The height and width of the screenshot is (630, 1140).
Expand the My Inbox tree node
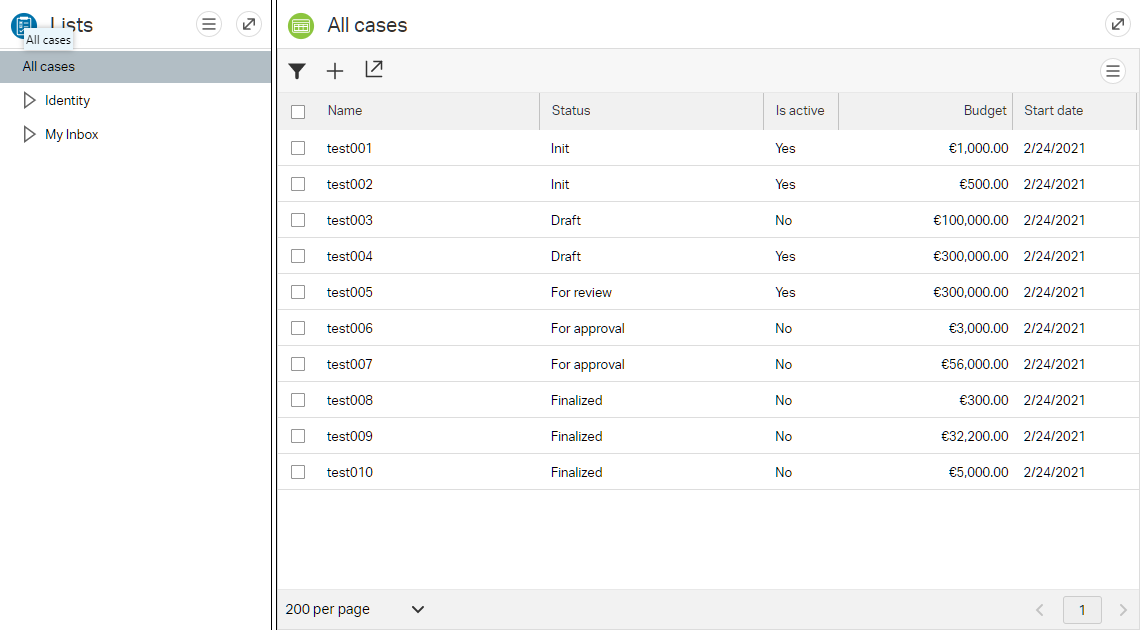pyautogui.click(x=30, y=134)
